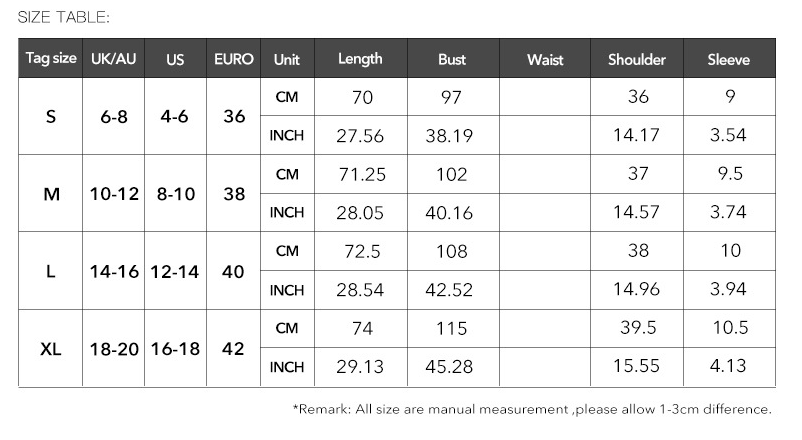Screen dimensions: 802x440
Task: Click the 'Tag size' column header
Action: 51,59
